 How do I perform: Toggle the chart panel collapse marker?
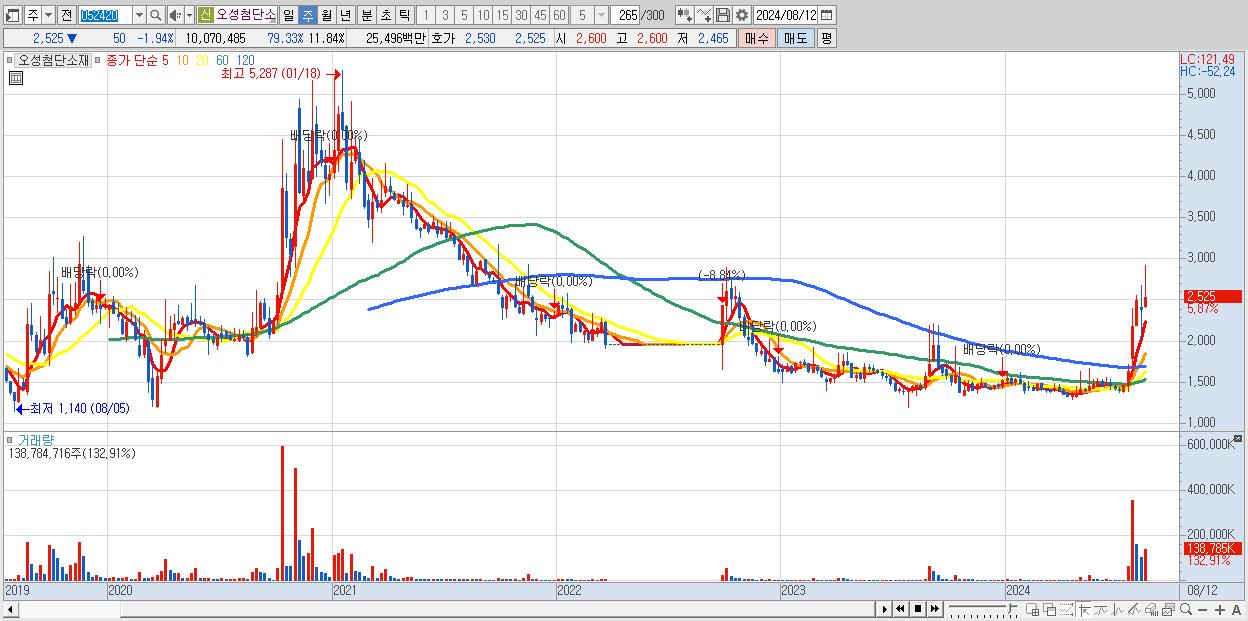[x=9, y=60]
